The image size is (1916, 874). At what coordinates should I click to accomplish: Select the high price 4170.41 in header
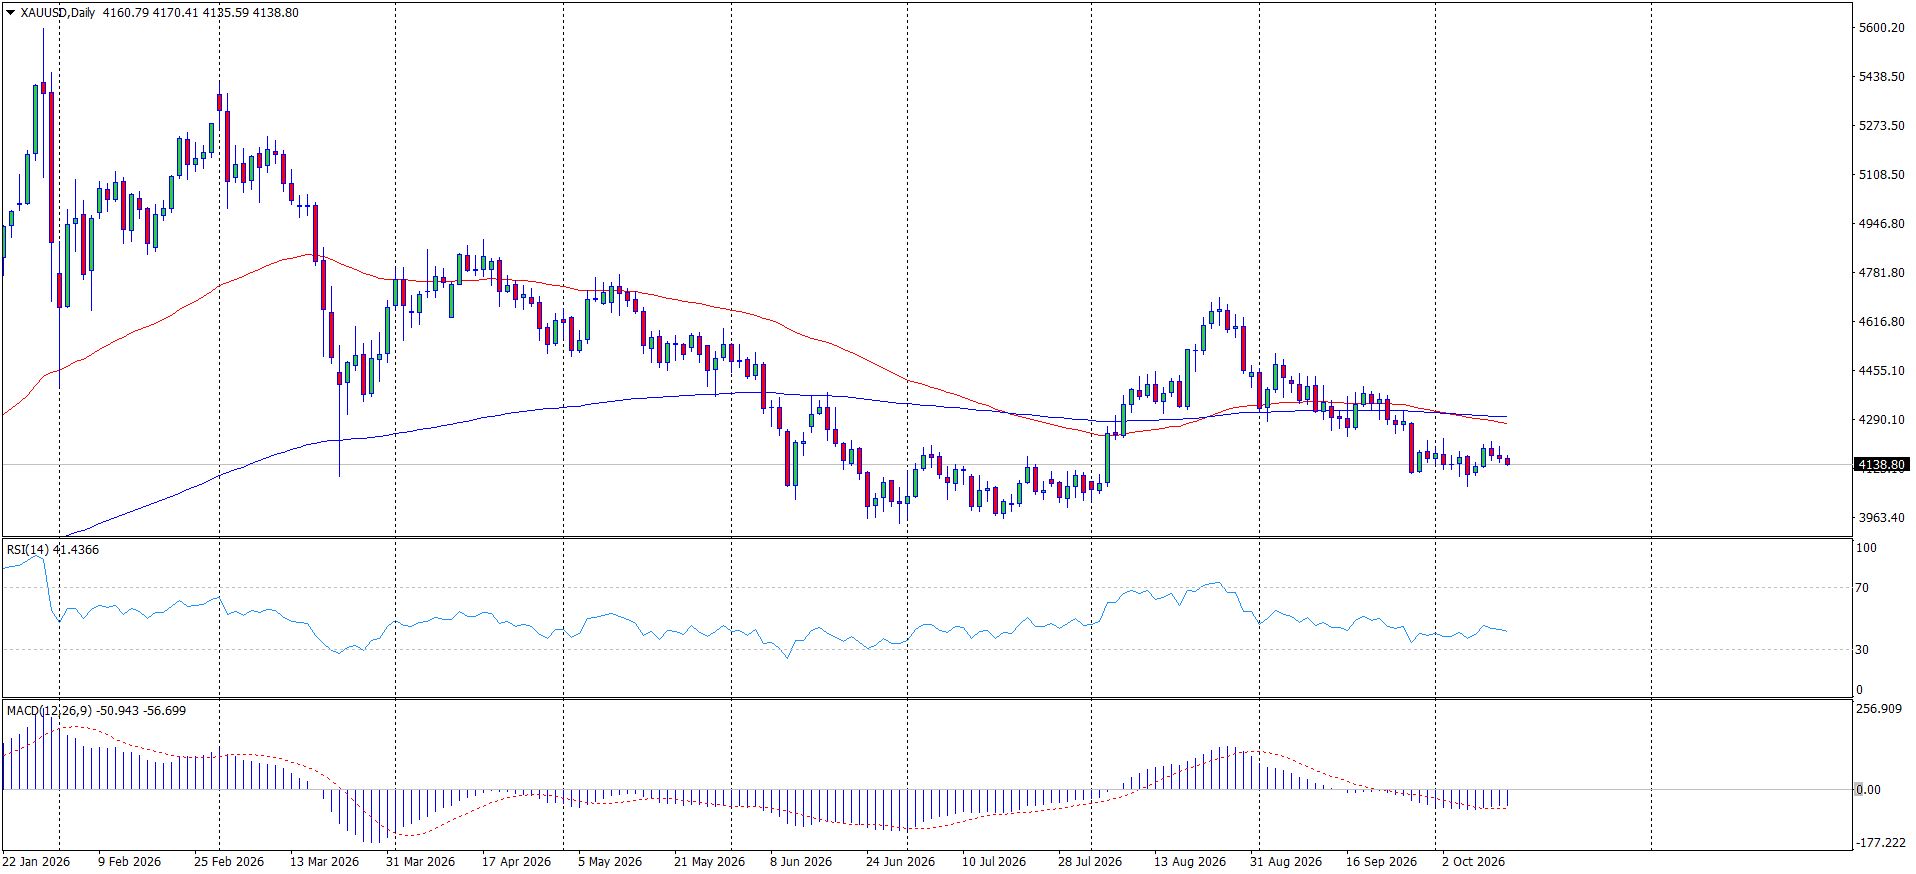175,13
